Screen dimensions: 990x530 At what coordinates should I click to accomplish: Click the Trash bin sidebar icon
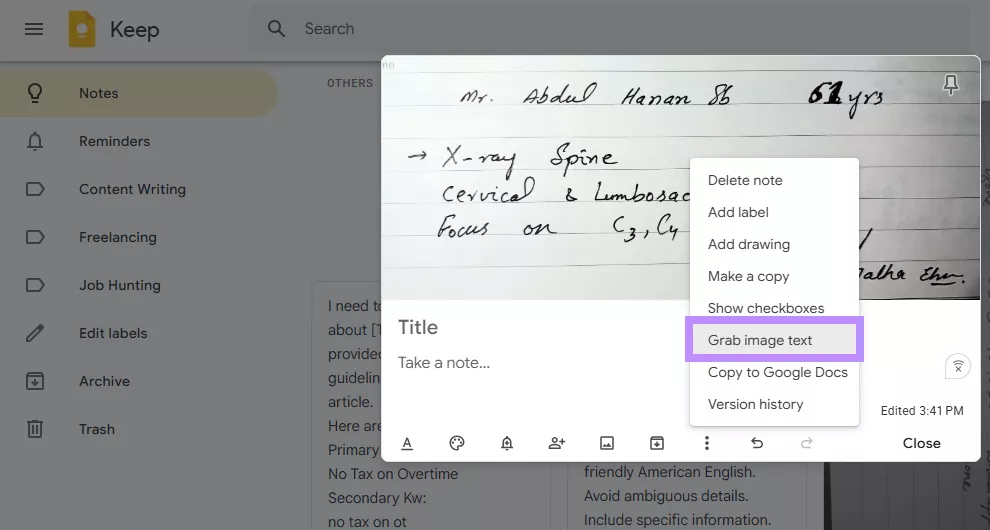point(35,429)
